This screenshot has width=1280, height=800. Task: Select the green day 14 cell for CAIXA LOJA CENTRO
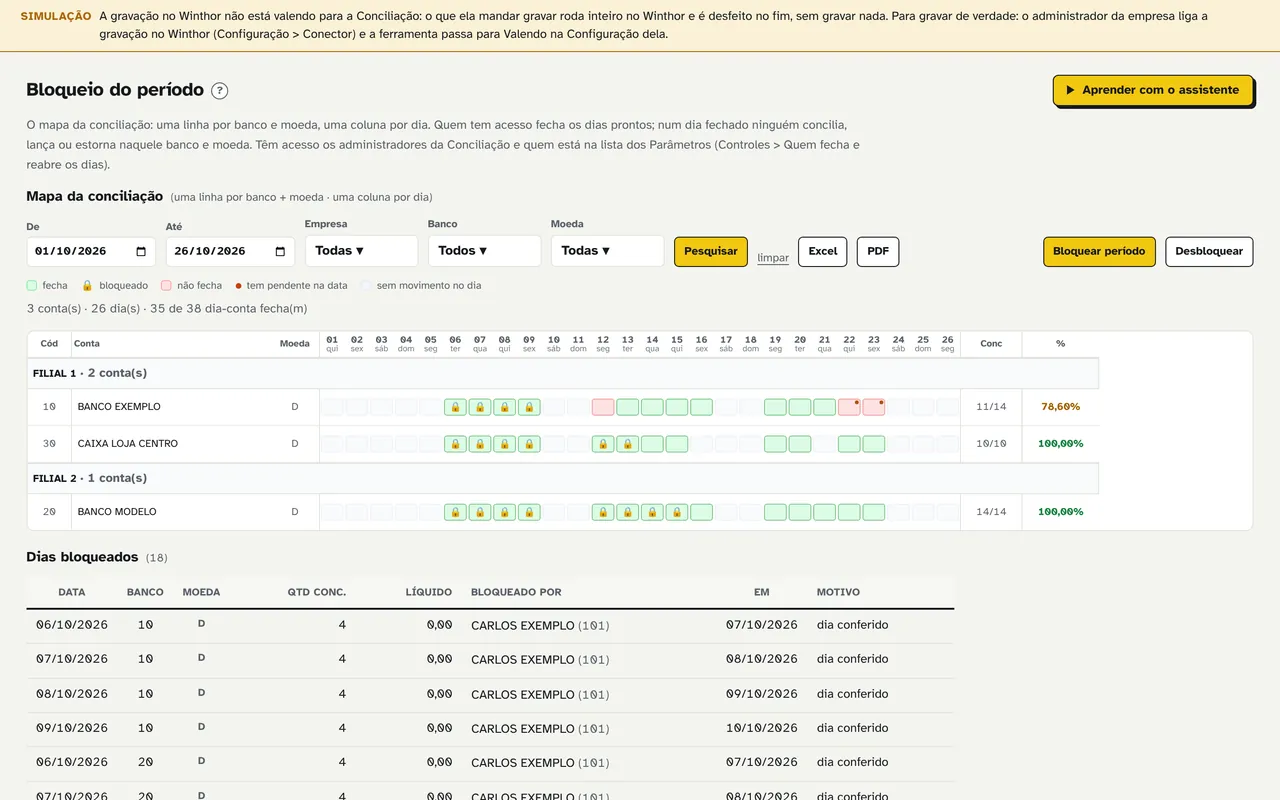[652, 444]
